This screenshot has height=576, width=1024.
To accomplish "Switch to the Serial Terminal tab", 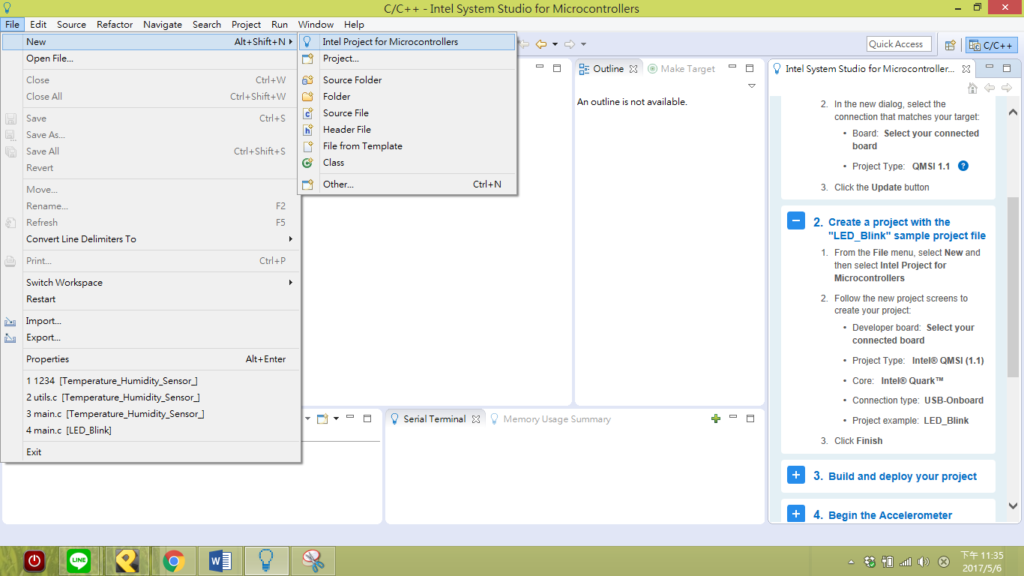I will 434,419.
